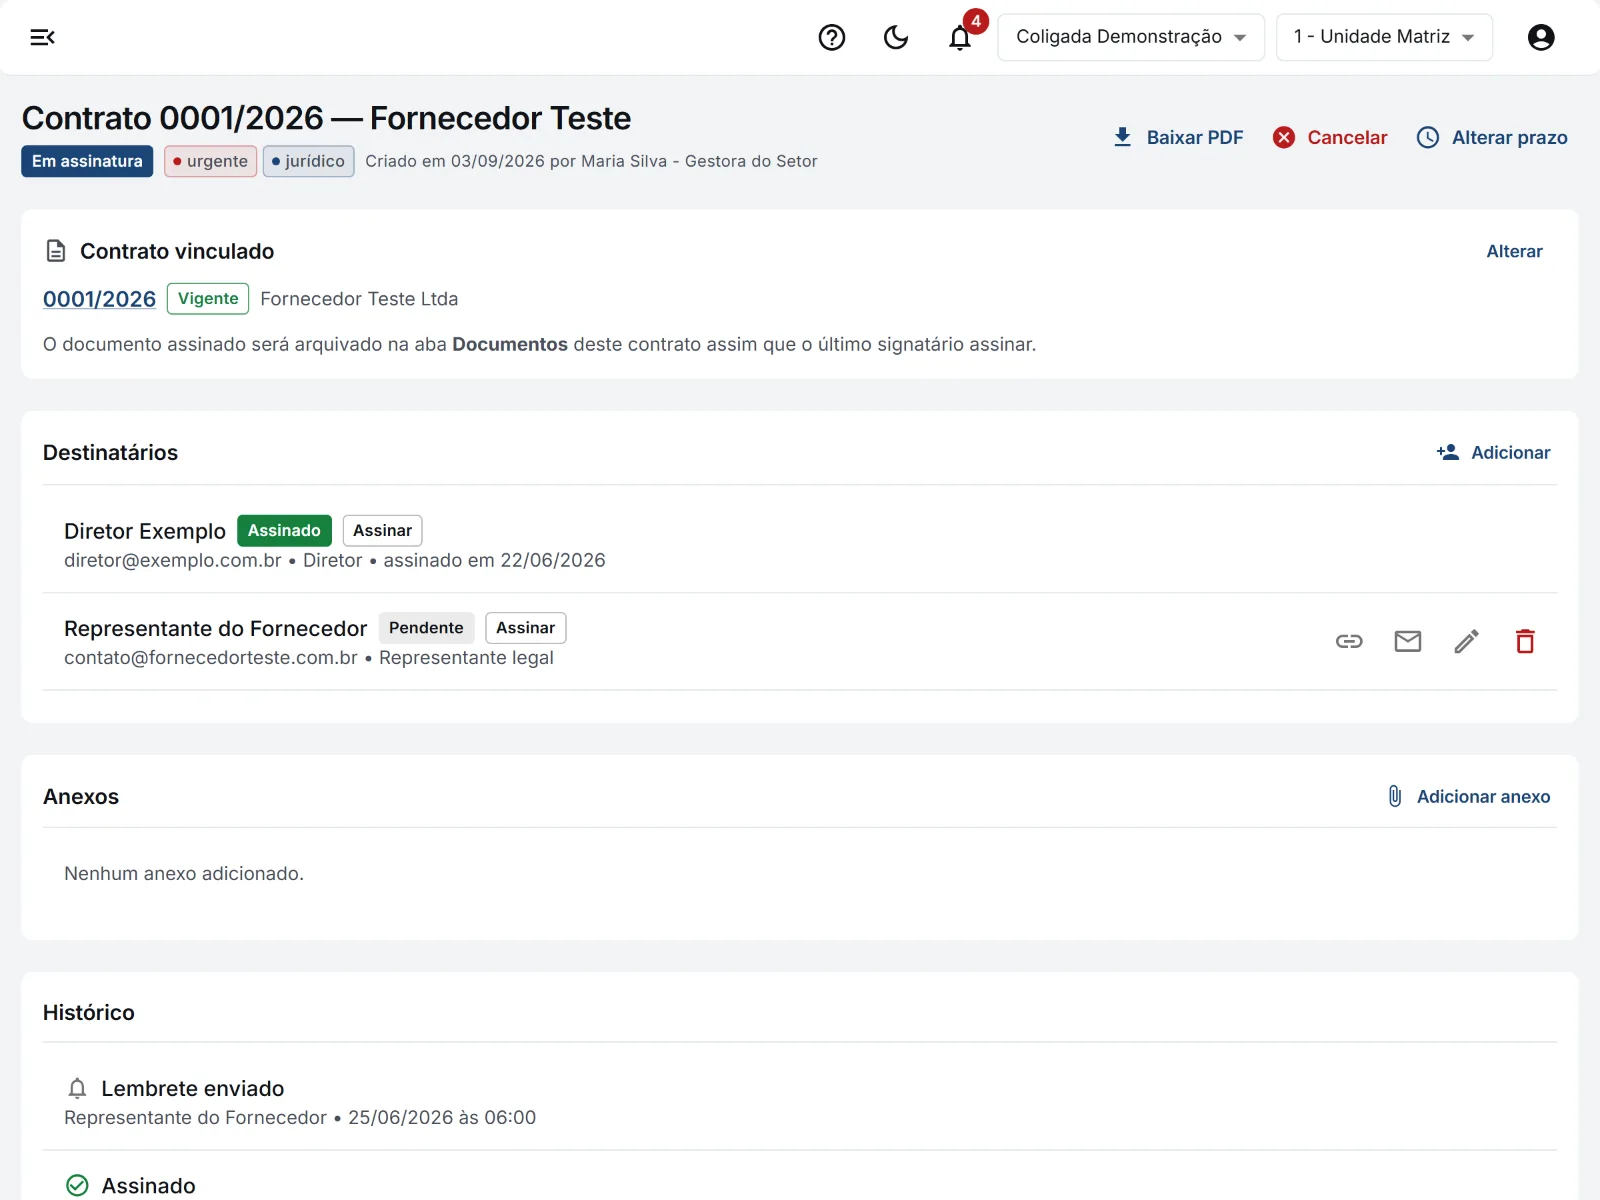Open notifications bell with badge
Screen dimensions: 1600x1200
point(961,37)
